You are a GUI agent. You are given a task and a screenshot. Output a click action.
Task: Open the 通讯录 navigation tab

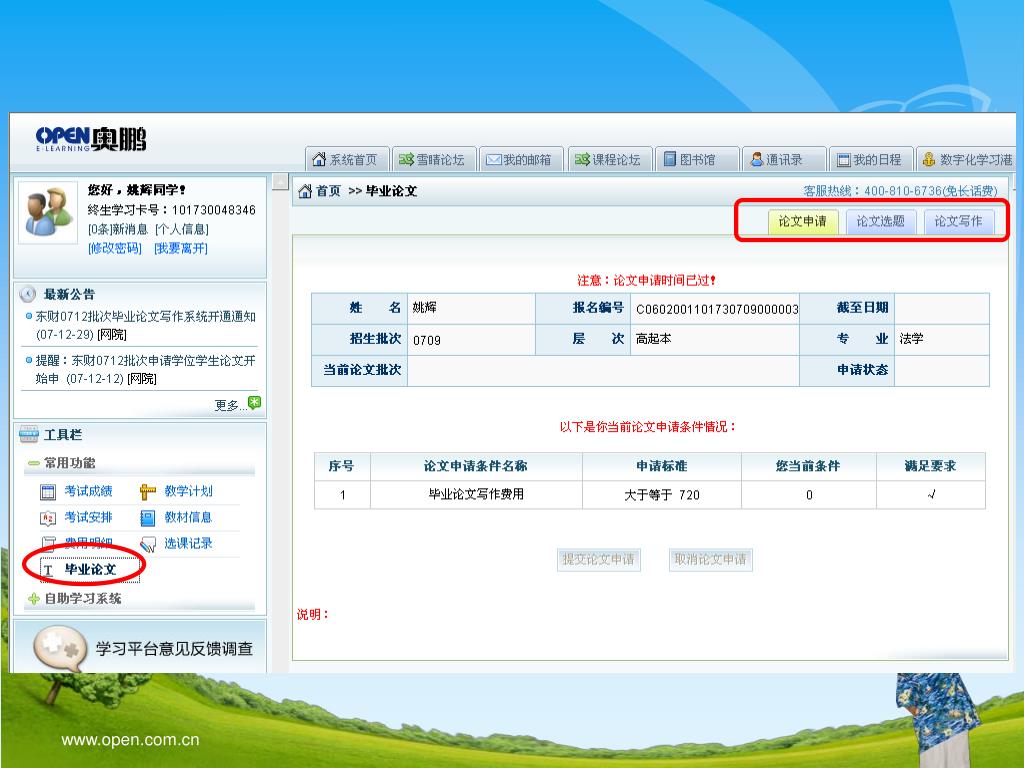[x=784, y=159]
